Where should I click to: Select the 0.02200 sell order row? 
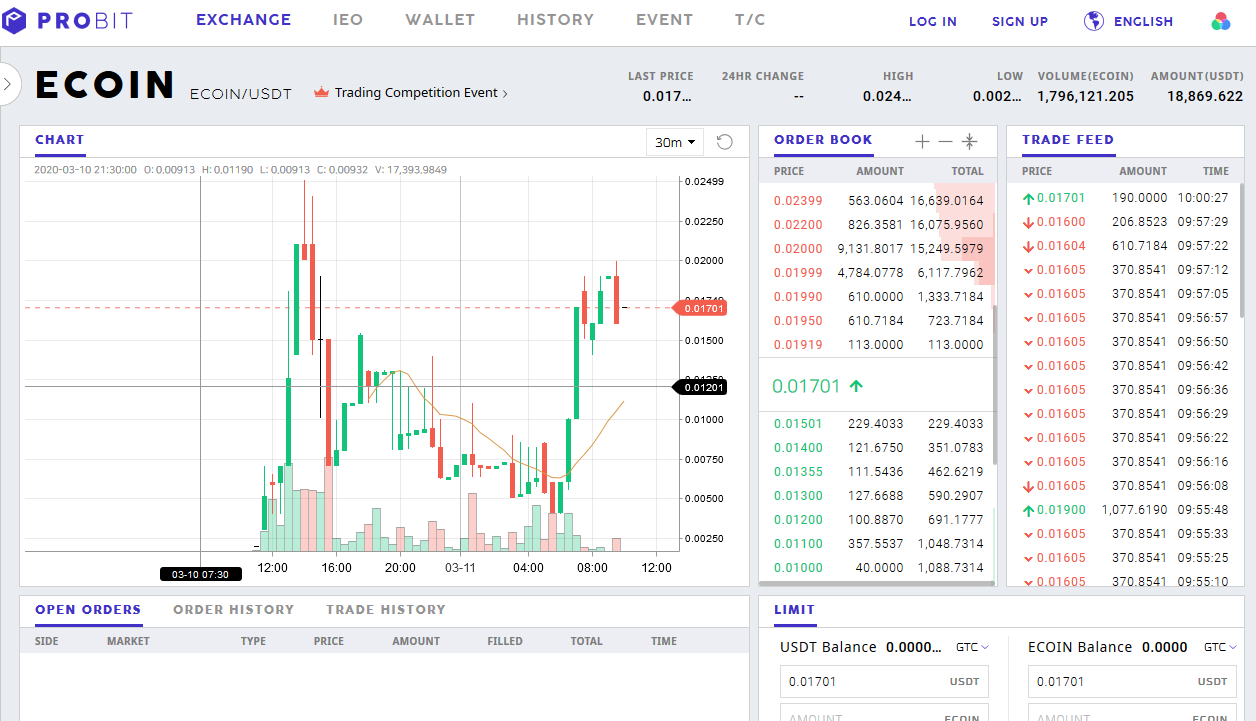point(878,224)
